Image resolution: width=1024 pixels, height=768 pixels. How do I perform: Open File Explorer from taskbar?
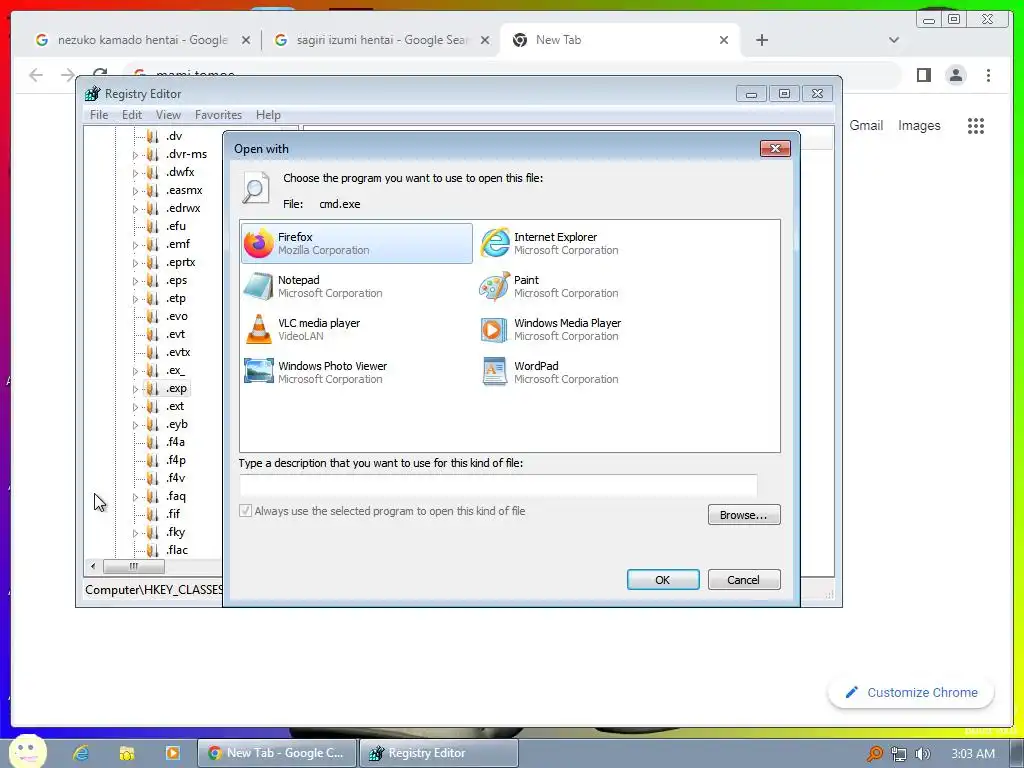127,753
